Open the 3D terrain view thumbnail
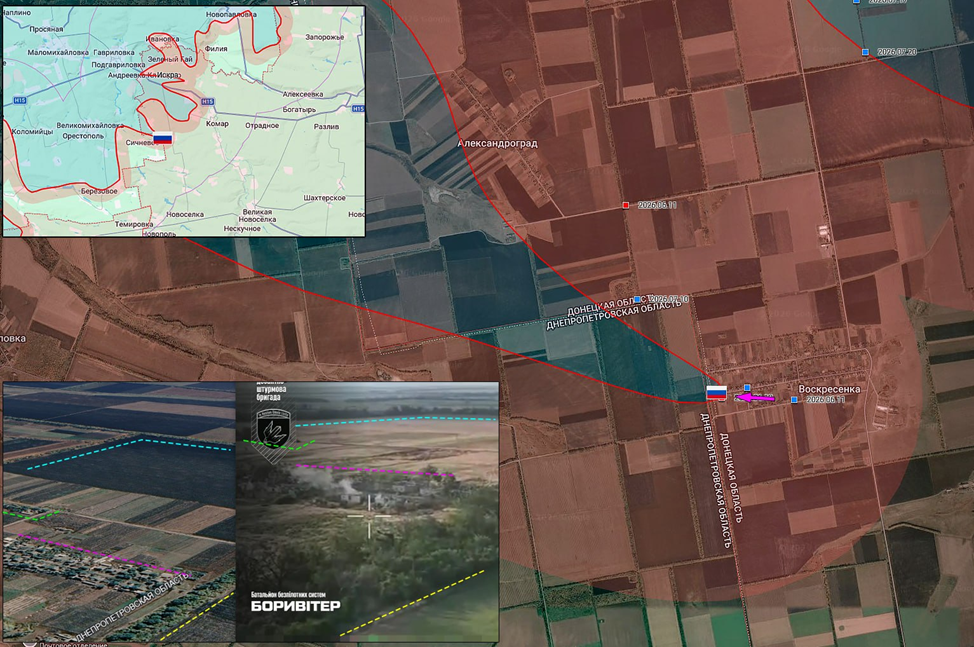974x647 pixels. pyautogui.click(x=119, y=512)
